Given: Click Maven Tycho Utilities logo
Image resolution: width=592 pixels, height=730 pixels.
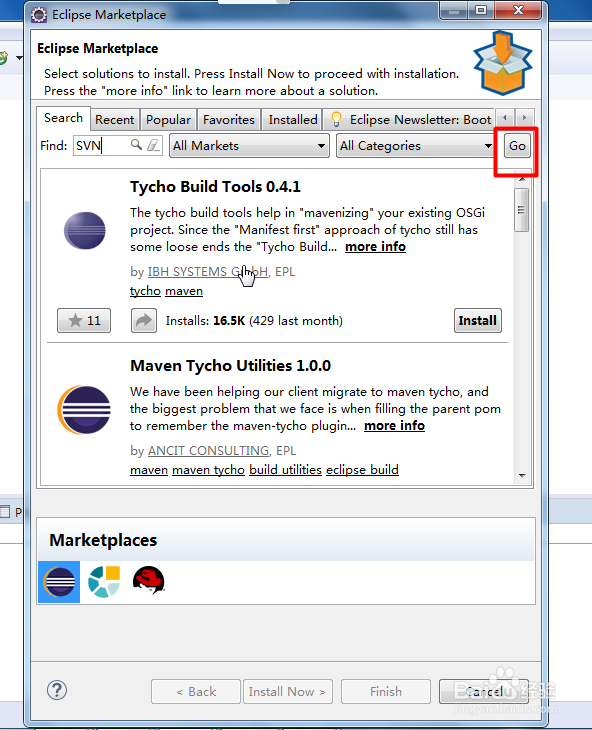Looking at the screenshot, I should pos(84,410).
